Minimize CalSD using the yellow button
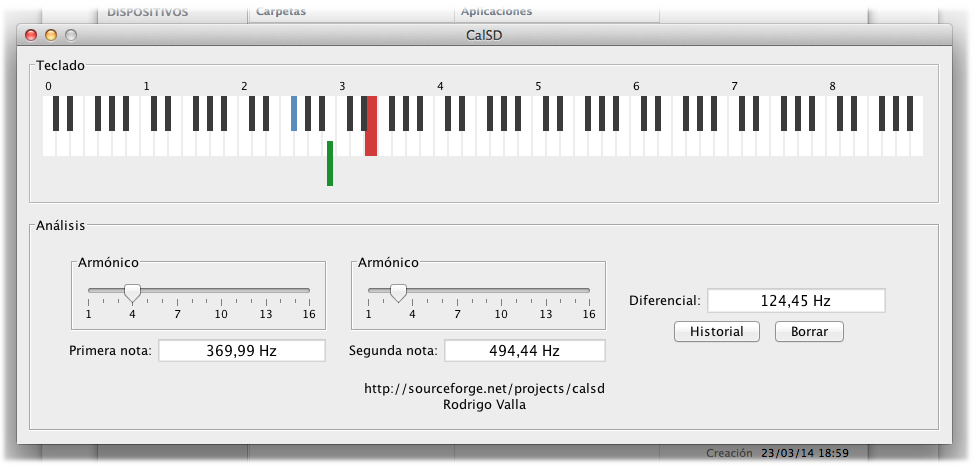 pos(51,35)
